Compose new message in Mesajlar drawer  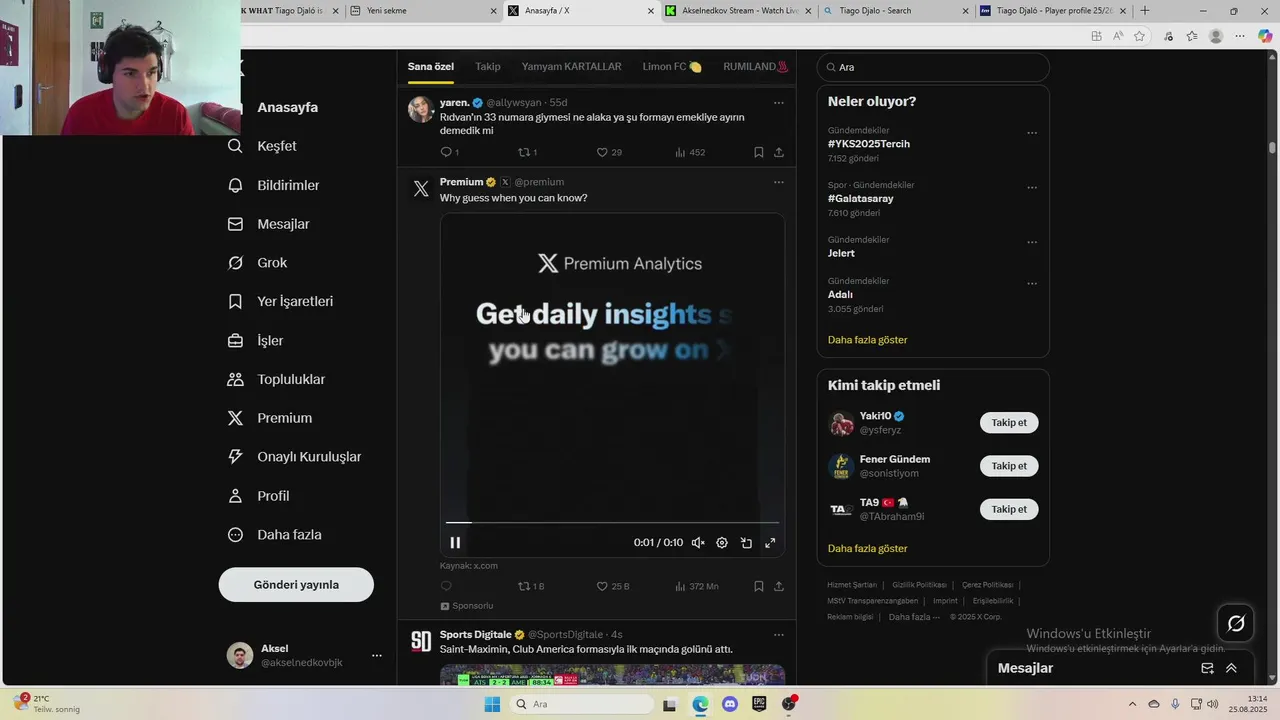pos(1207,668)
